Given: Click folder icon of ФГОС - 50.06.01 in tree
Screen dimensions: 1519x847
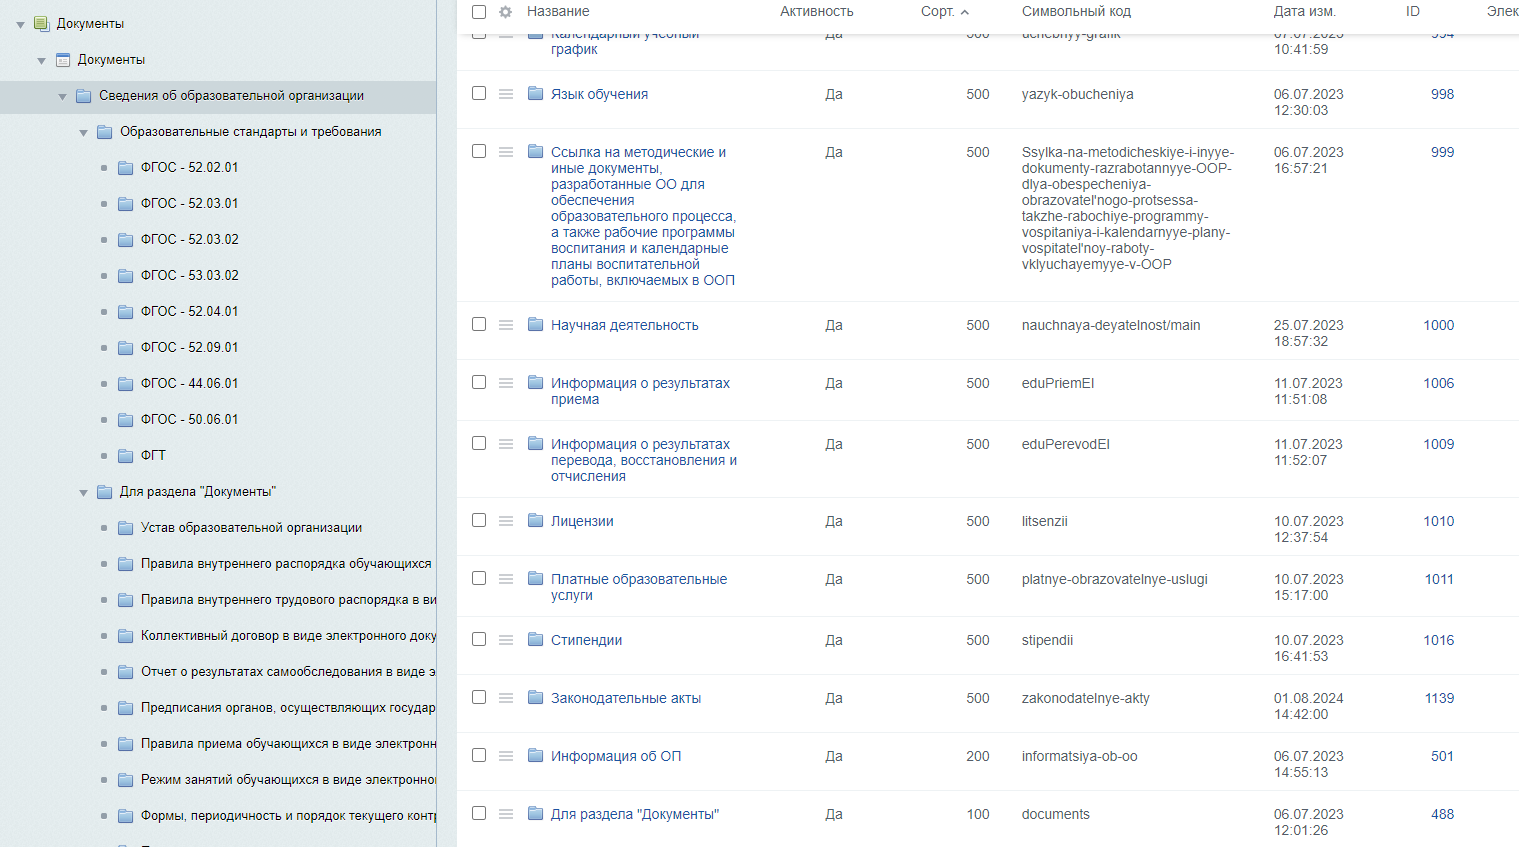Looking at the screenshot, I should pos(126,420).
